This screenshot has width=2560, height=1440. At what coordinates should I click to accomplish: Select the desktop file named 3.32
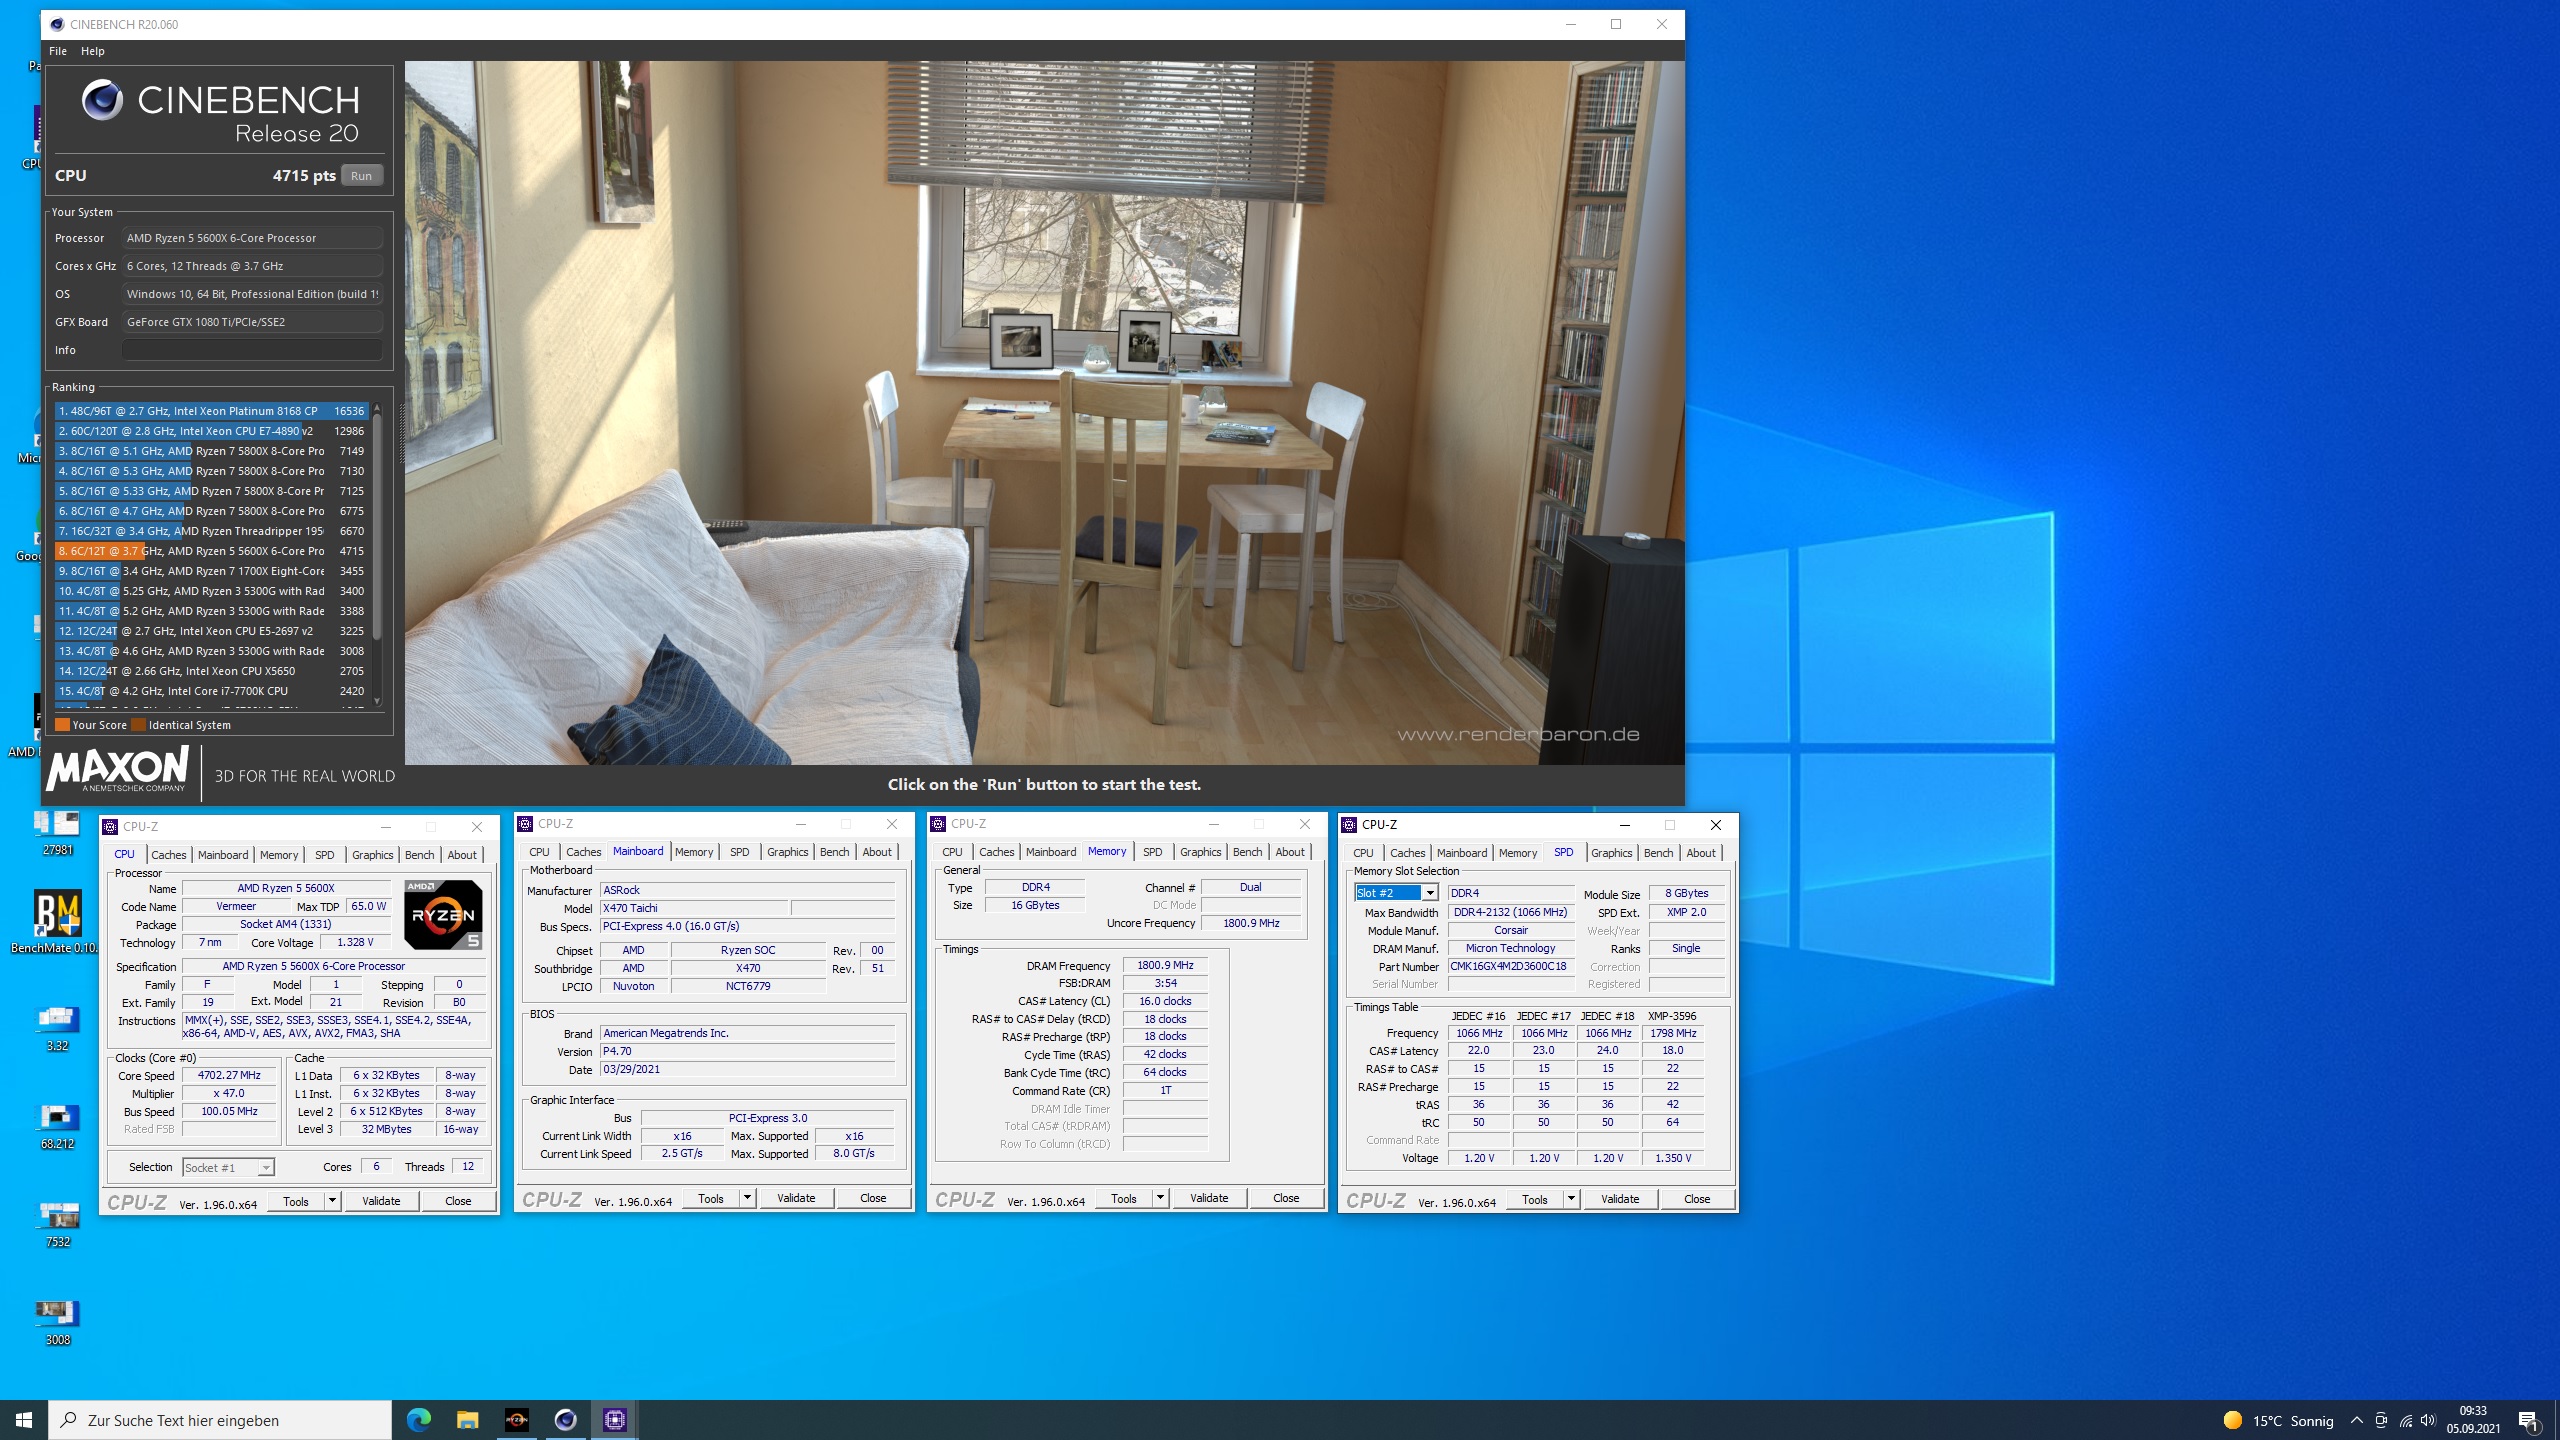(x=57, y=1029)
